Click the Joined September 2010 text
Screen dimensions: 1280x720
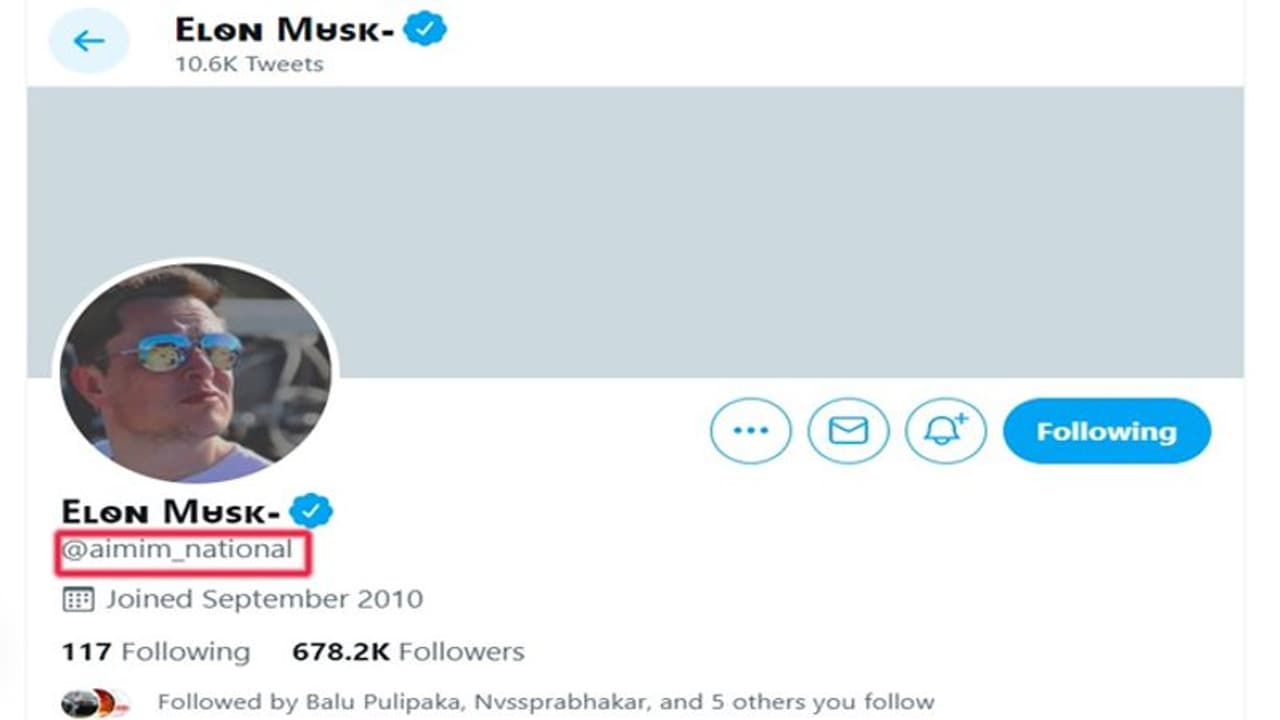[x=264, y=600]
